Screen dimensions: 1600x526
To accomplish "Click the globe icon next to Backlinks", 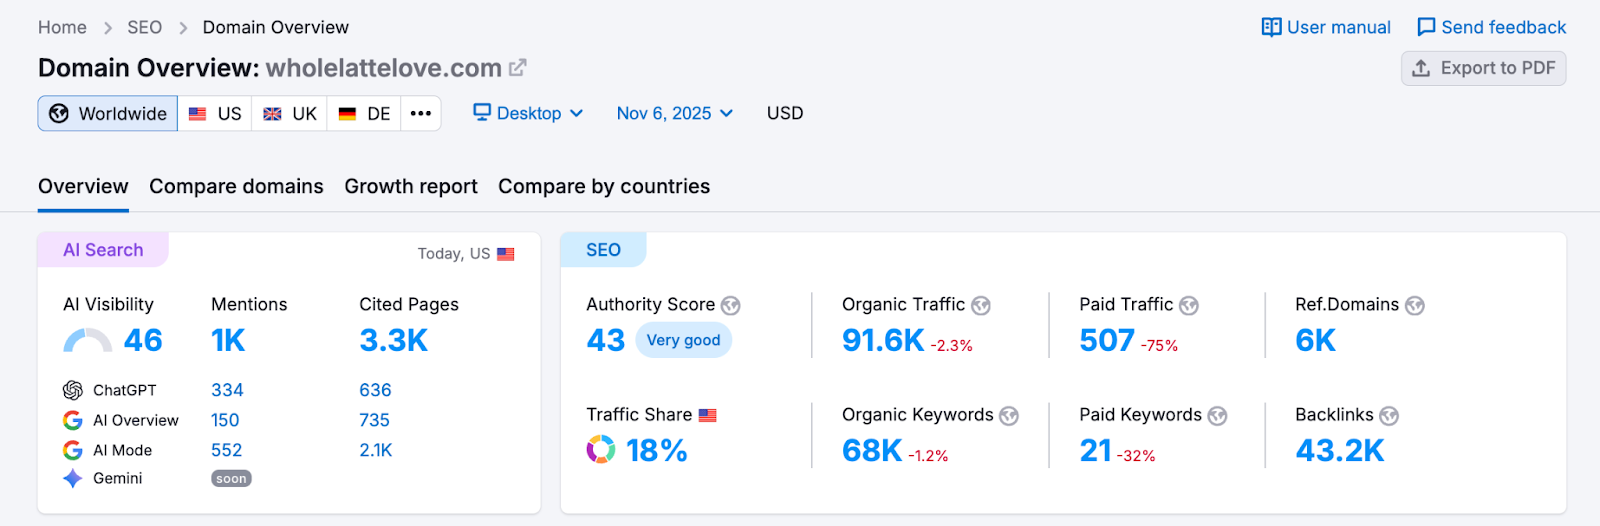I will point(1389,415).
